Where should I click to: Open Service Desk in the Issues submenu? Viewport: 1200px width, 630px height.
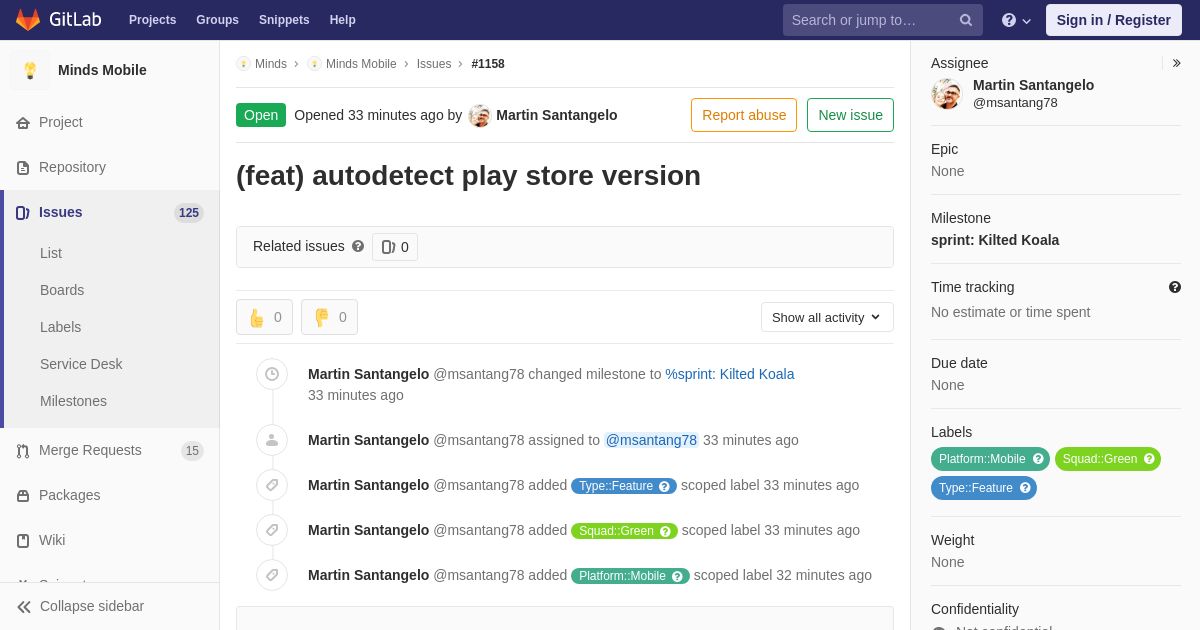(81, 364)
